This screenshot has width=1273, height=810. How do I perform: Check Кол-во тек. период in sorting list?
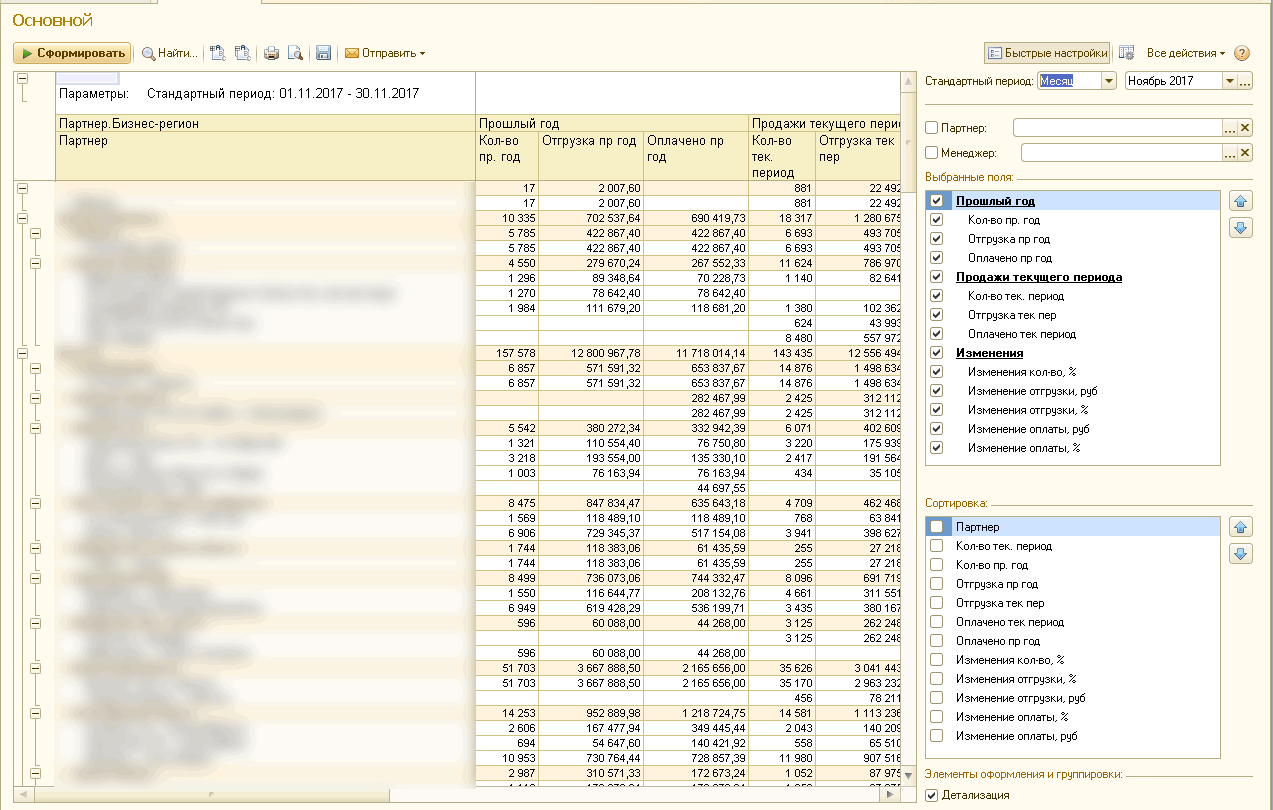(937, 546)
